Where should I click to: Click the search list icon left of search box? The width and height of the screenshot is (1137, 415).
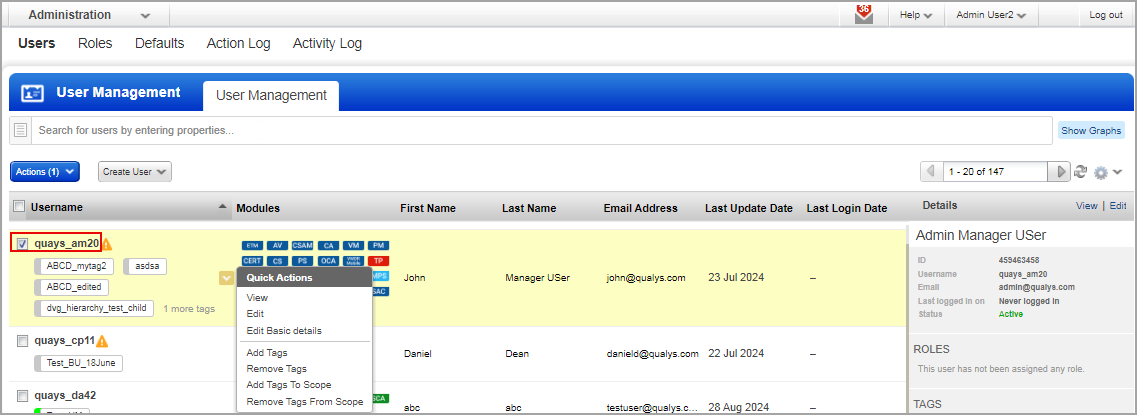pyautogui.click(x=20, y=131)
